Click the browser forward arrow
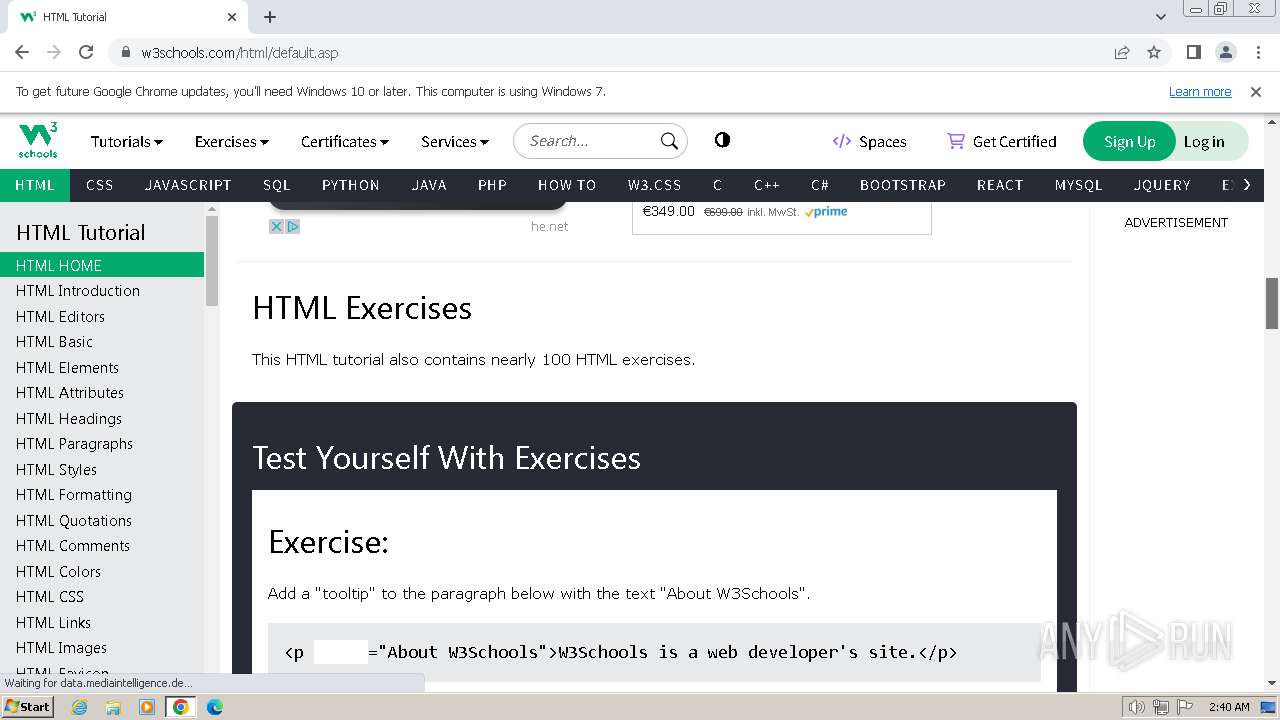 pyautogui.click(x=54, y=52)
